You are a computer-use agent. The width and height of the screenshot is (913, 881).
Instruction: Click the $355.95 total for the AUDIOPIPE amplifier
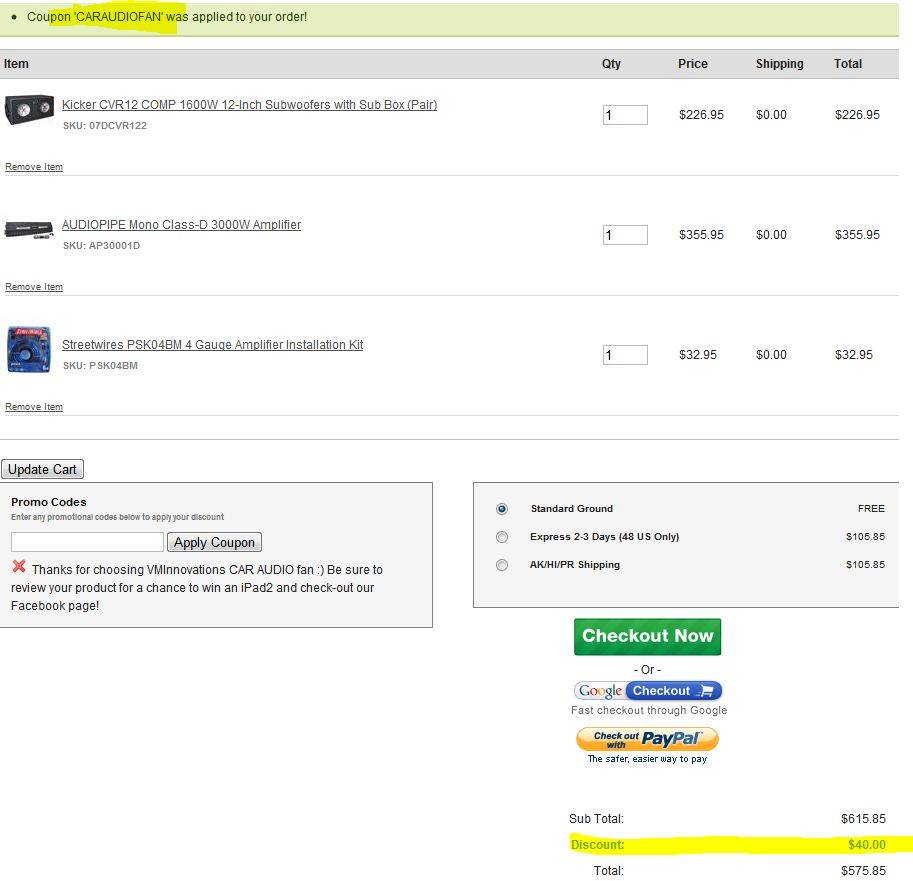pyautogui.click(x=857, y=235)
